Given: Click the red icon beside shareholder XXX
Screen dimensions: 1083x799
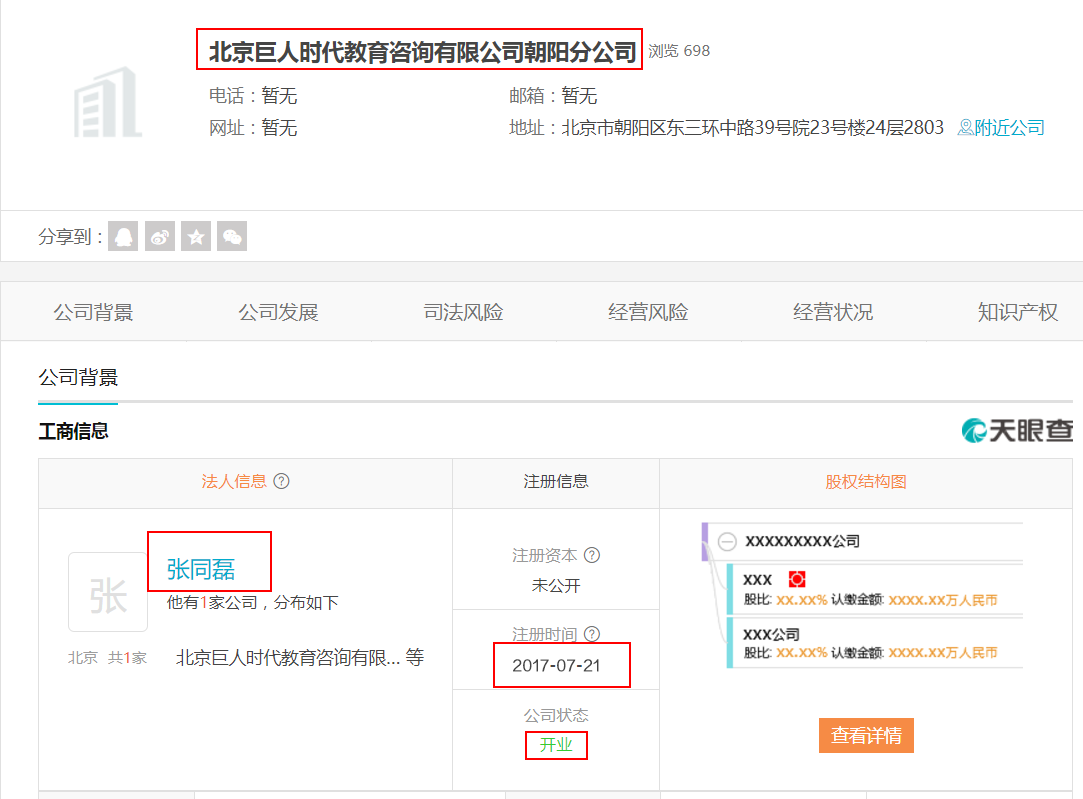Looking at the screenshot, I should coord(797,579).
